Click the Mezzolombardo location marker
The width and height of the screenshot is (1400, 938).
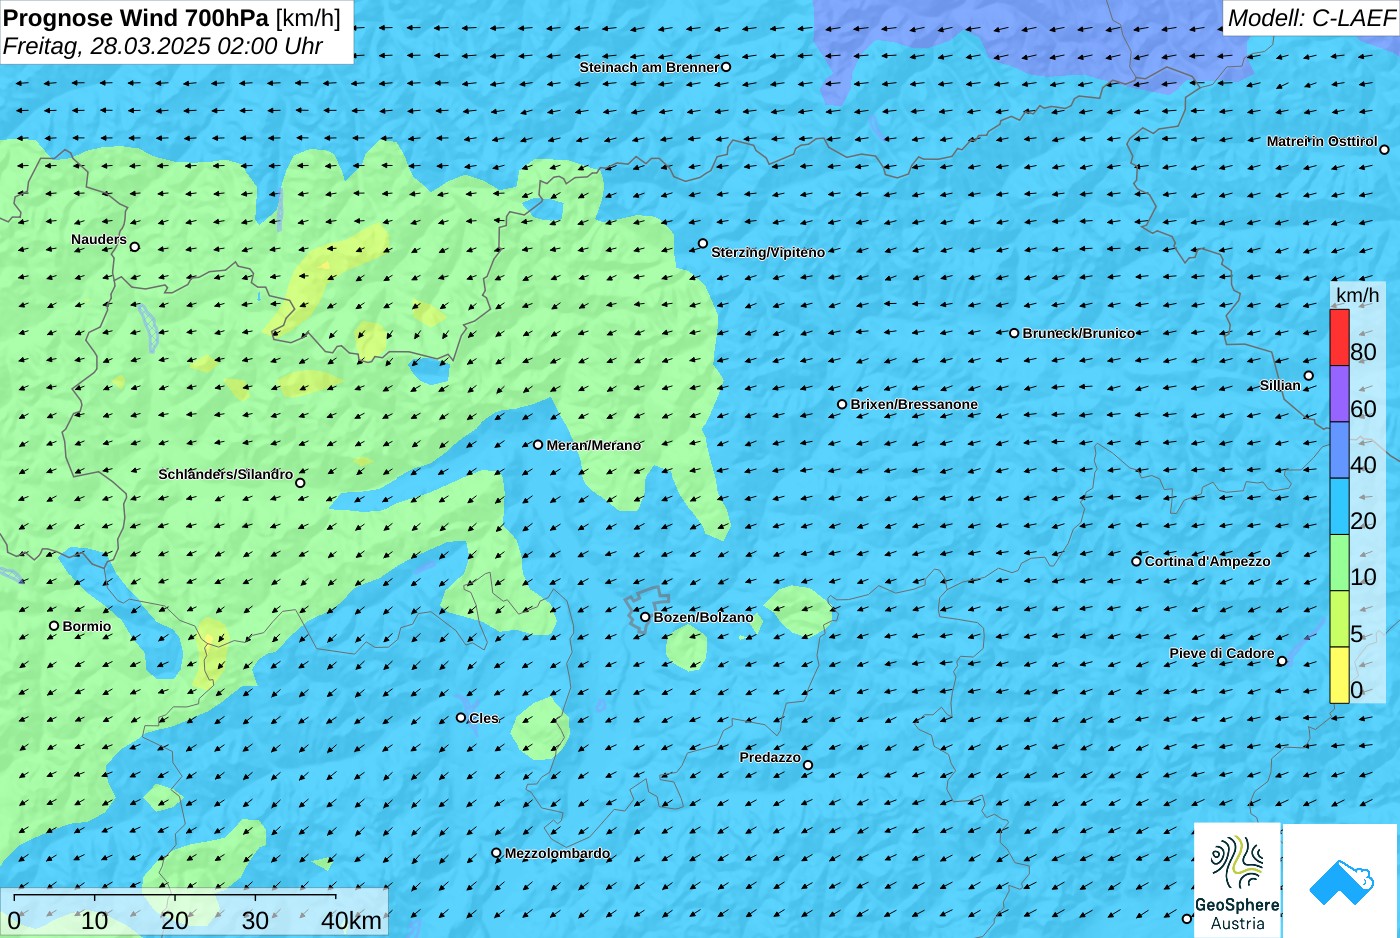pyautogui.click(x=496, y=853)
